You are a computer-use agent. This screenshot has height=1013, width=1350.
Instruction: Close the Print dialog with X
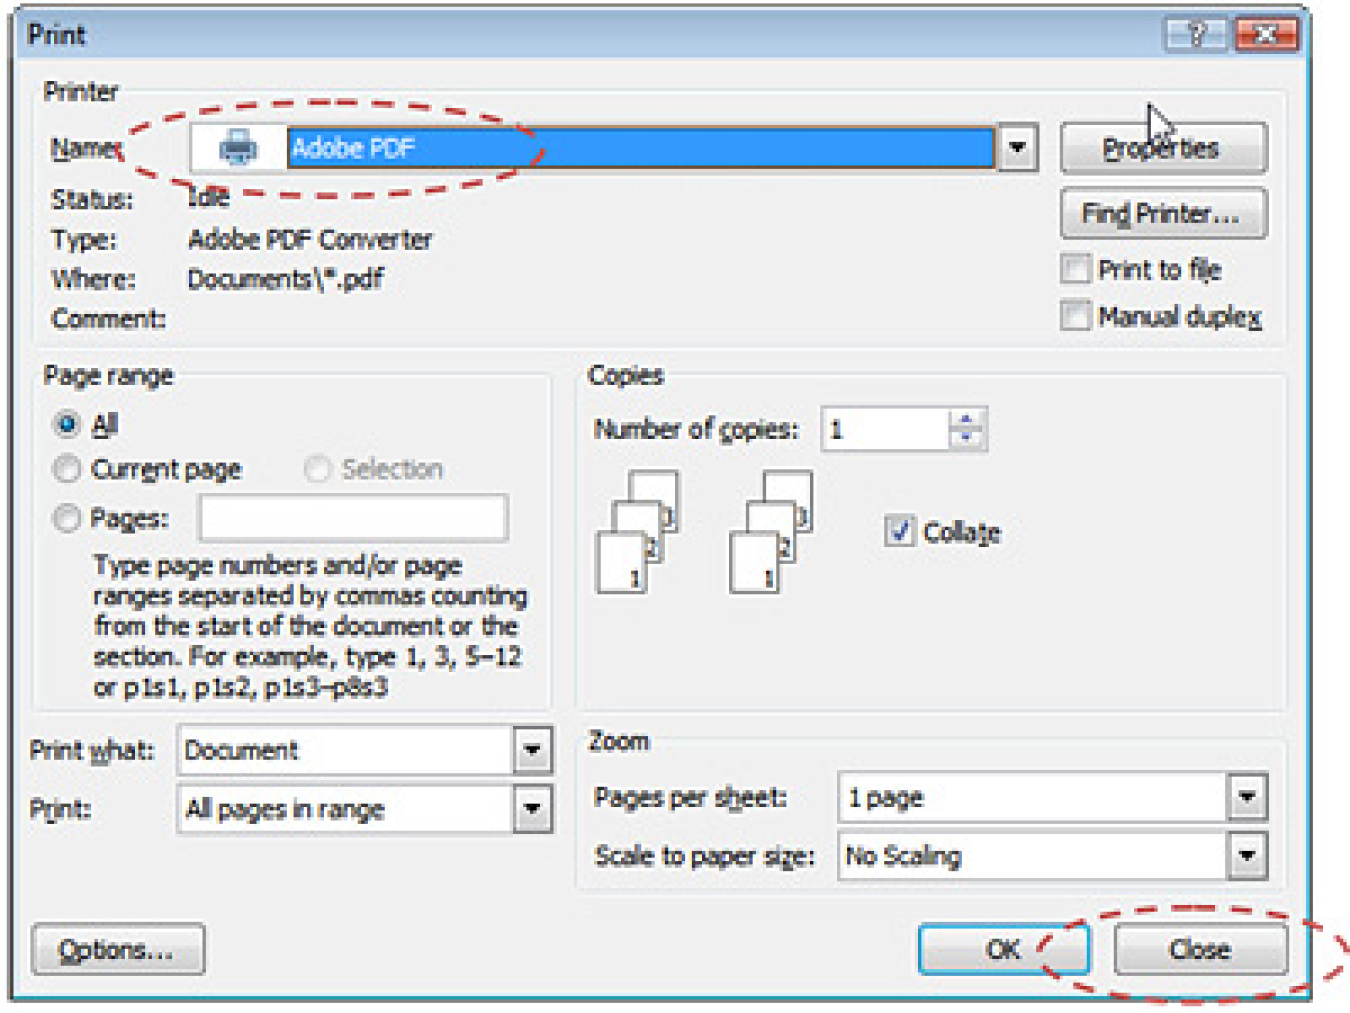[1266, 35]
